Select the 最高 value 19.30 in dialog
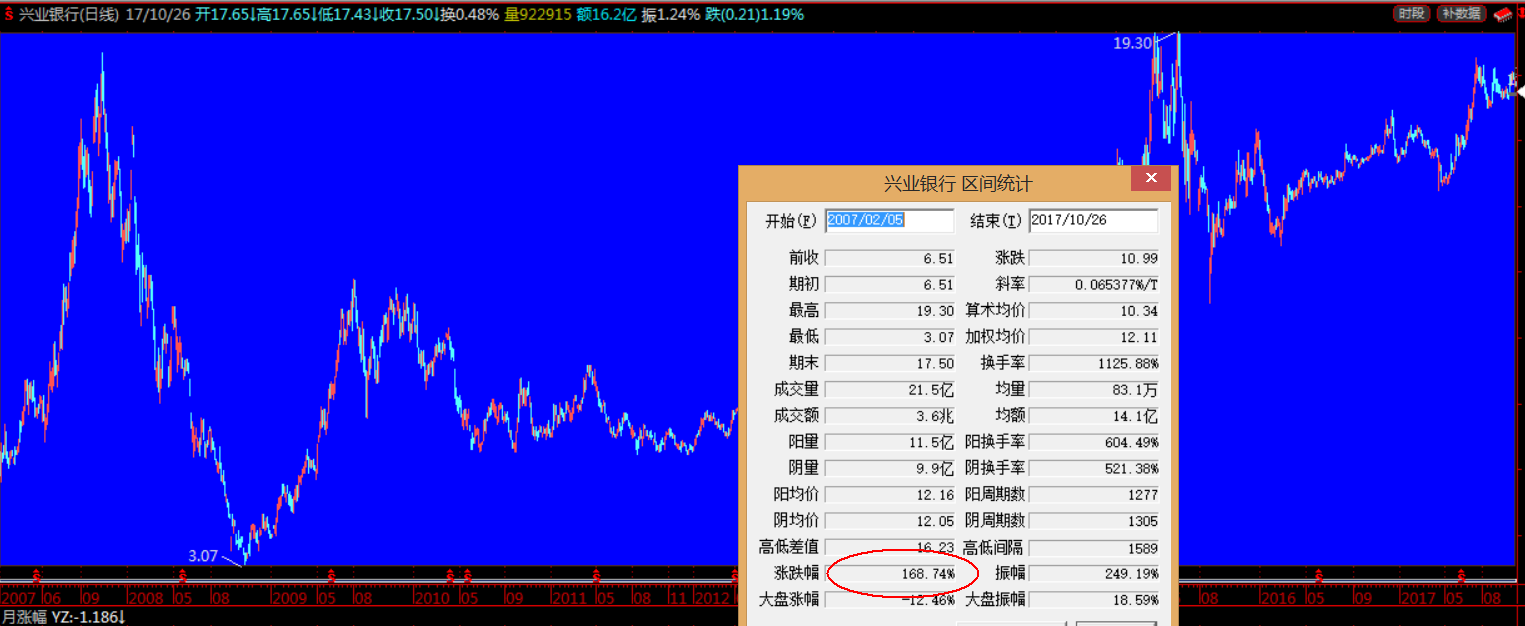The image size is (1525, 626). coord(890,311)
